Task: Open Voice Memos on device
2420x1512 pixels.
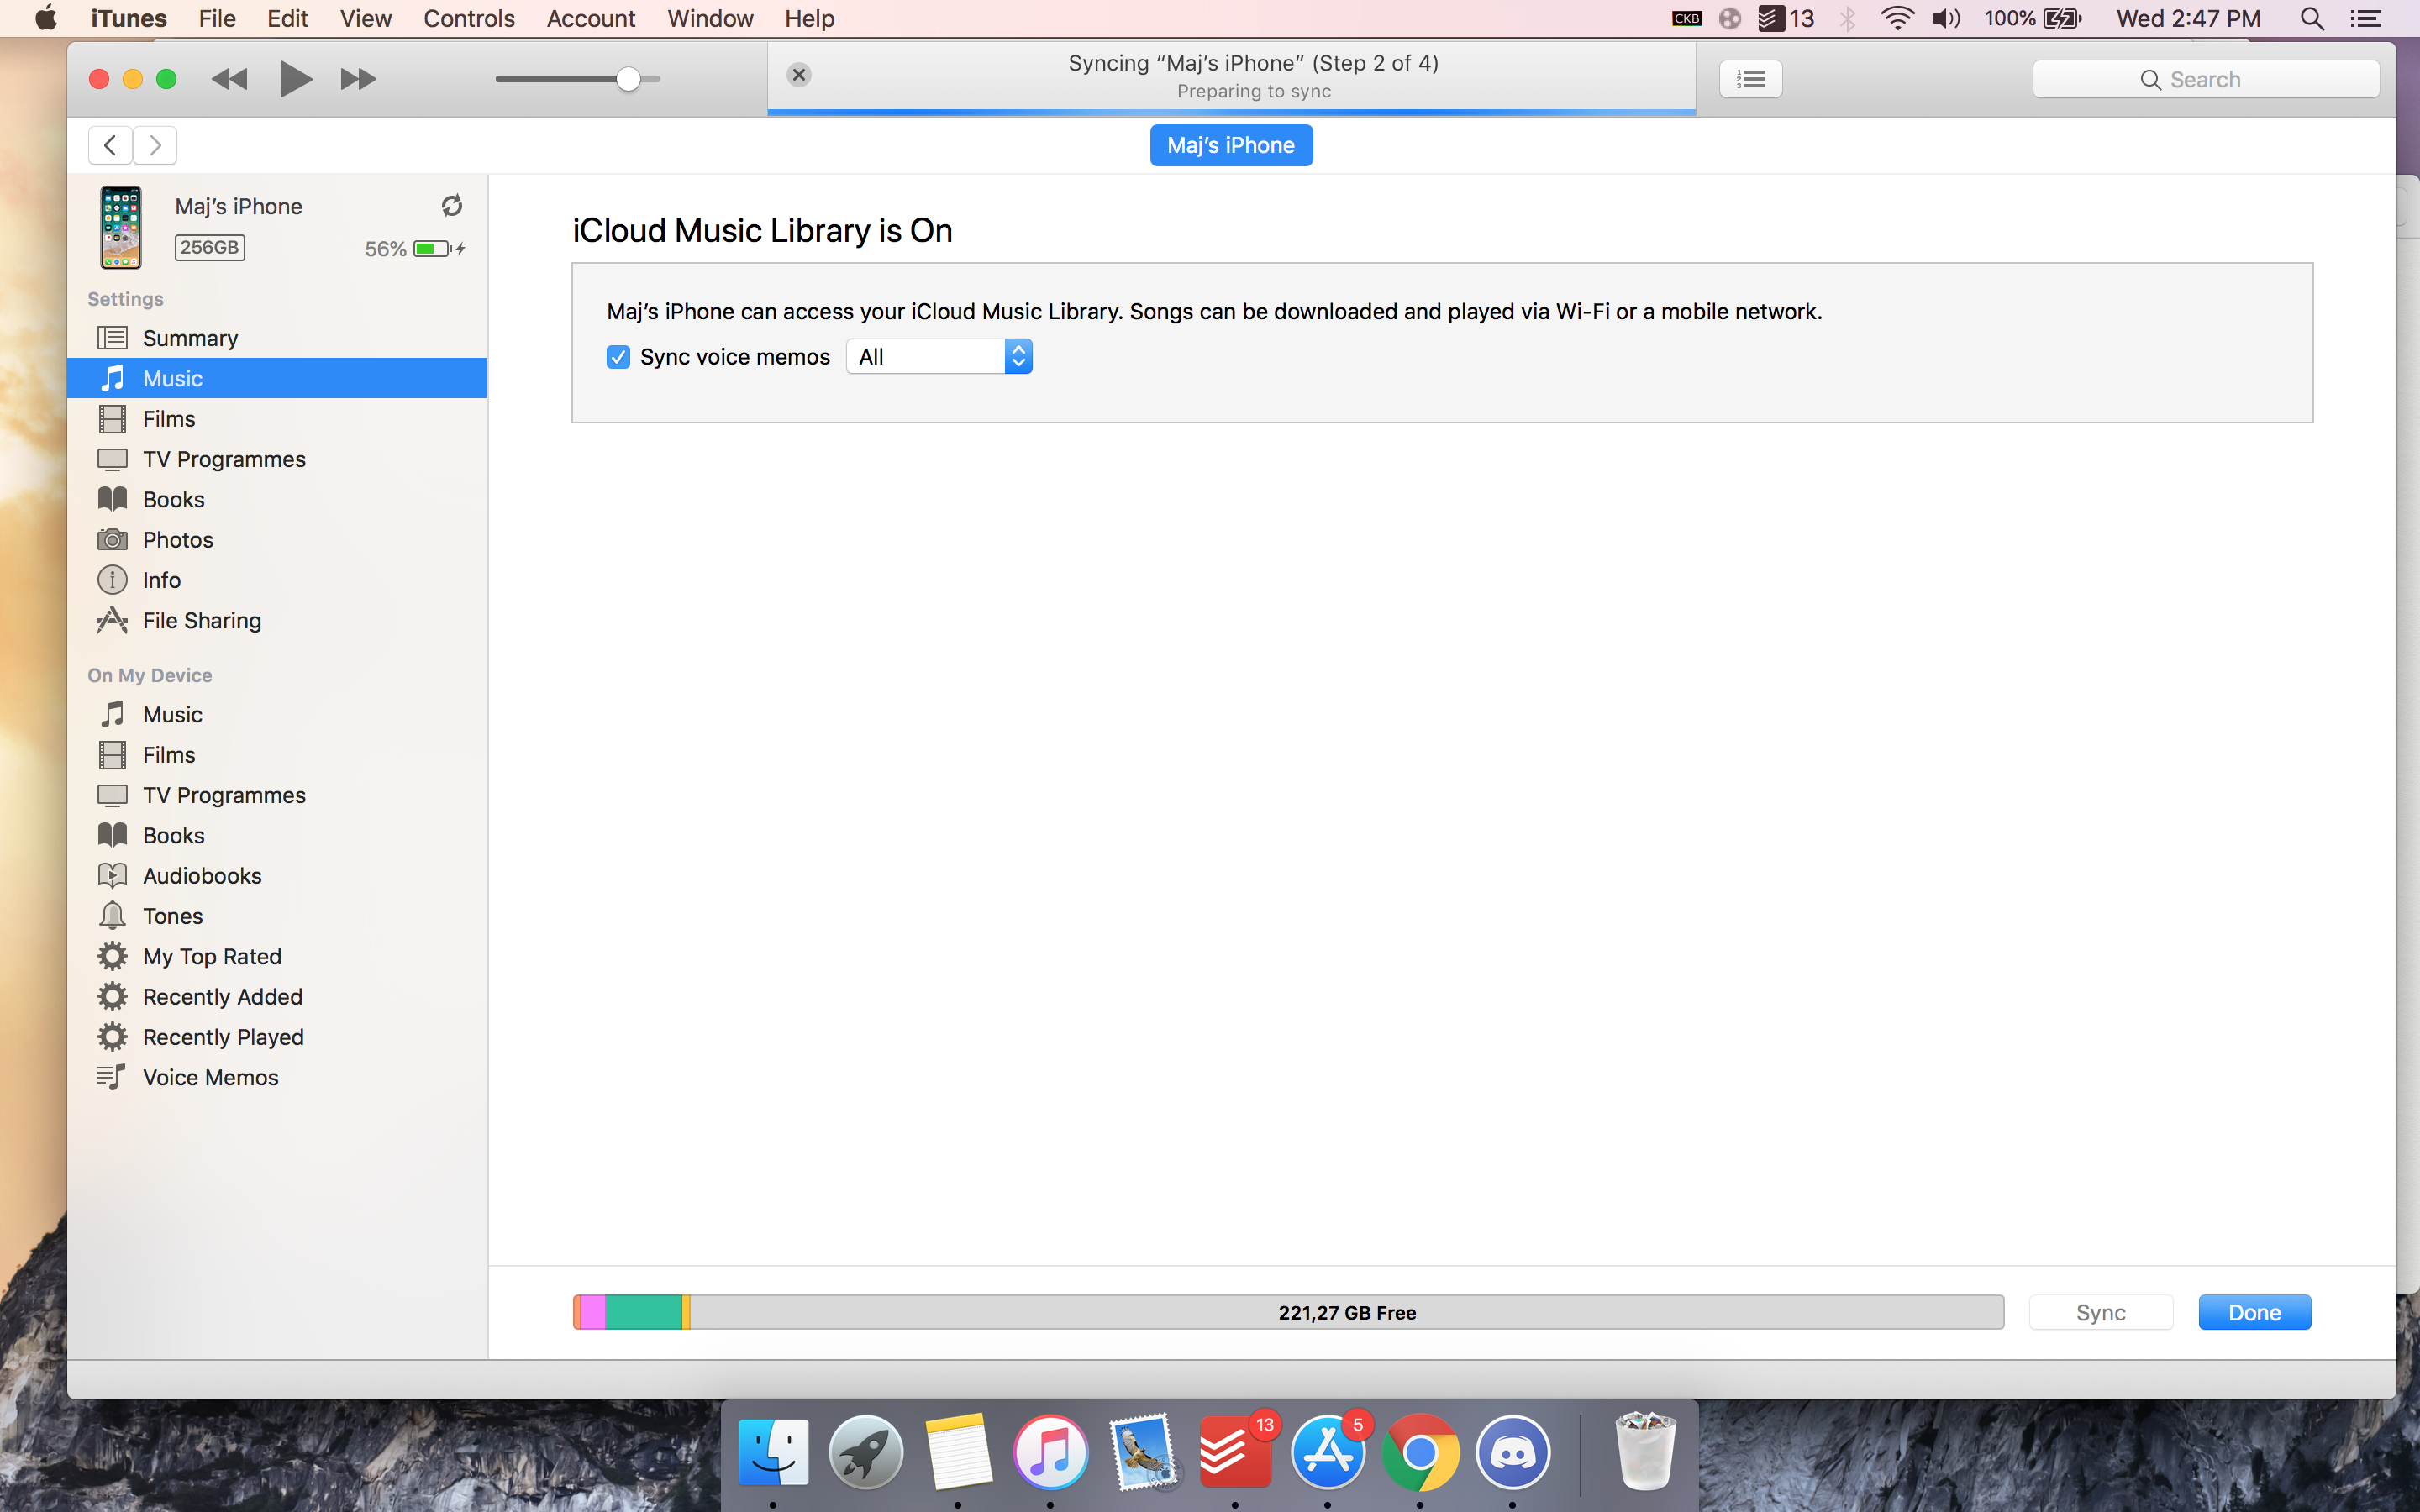Action: (210, 1077)
